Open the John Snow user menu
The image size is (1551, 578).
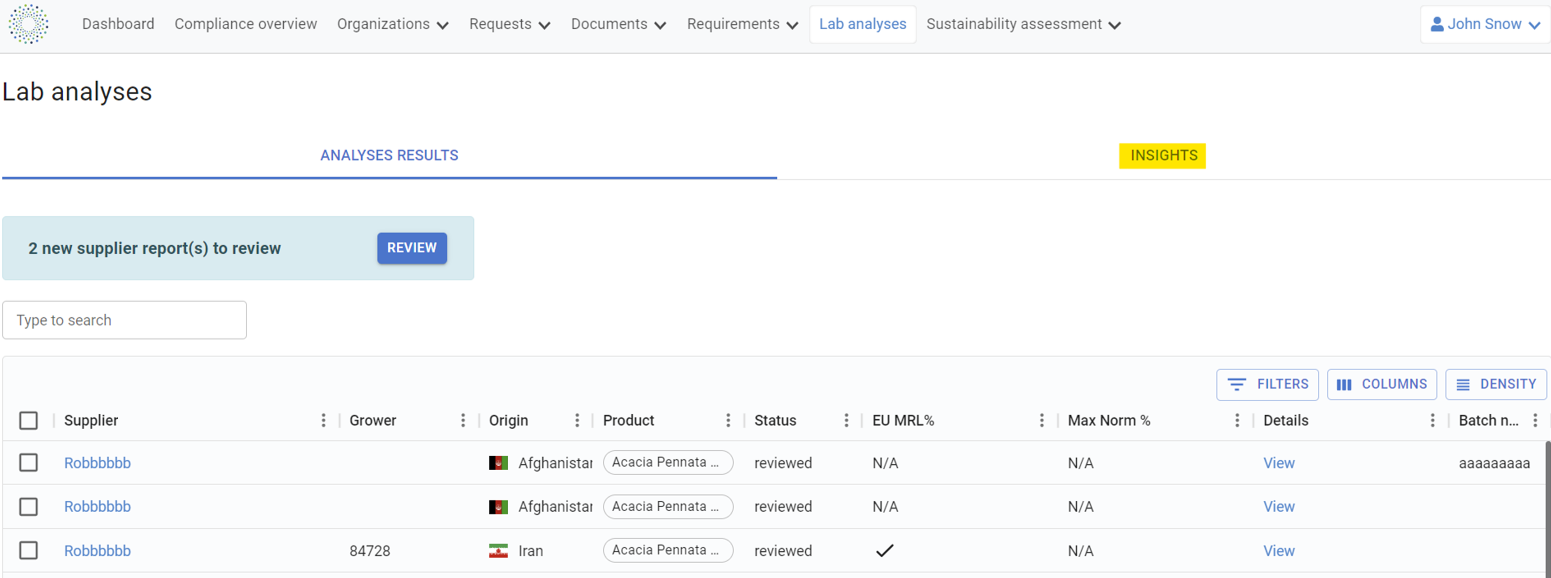(1485, 24)
